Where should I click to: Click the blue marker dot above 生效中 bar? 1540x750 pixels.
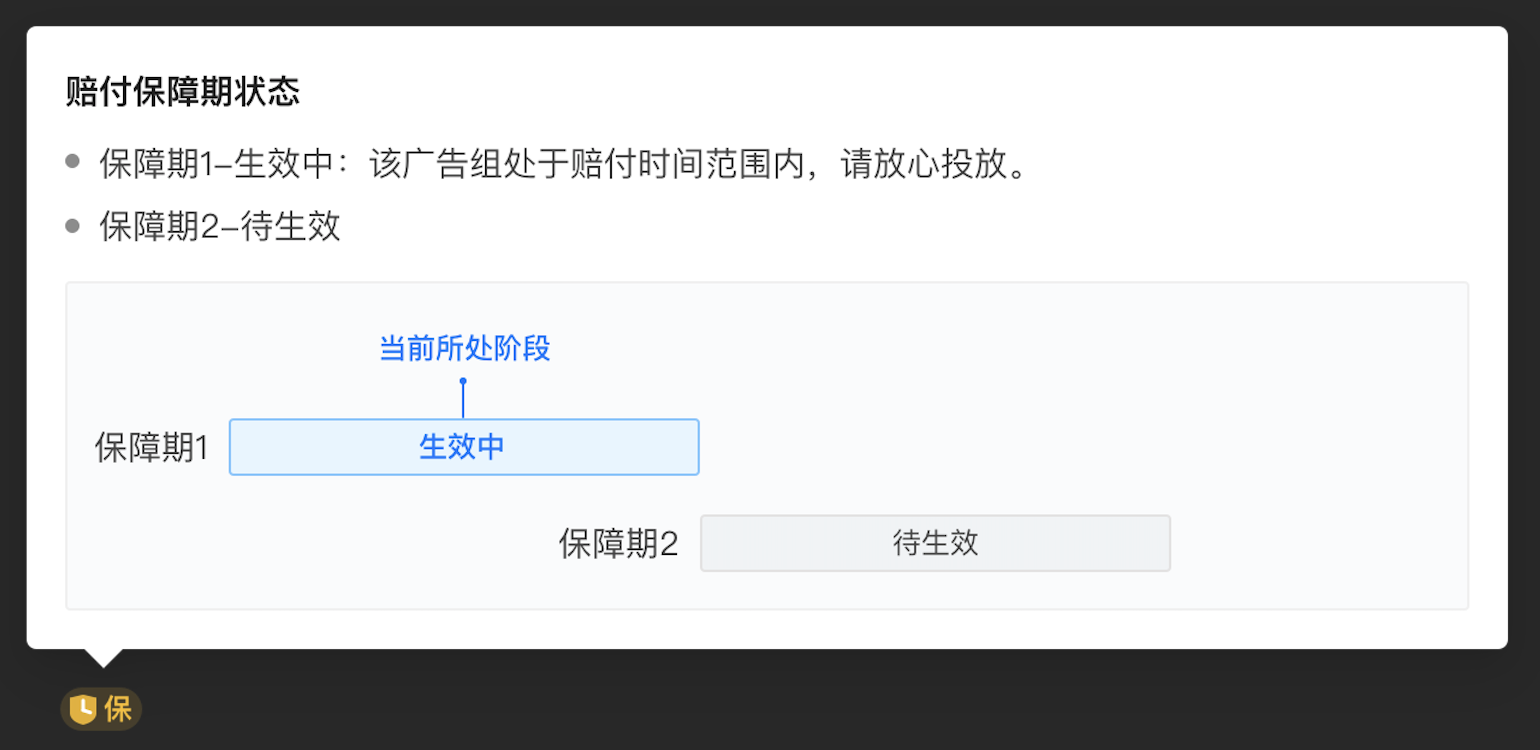(462, 380)
